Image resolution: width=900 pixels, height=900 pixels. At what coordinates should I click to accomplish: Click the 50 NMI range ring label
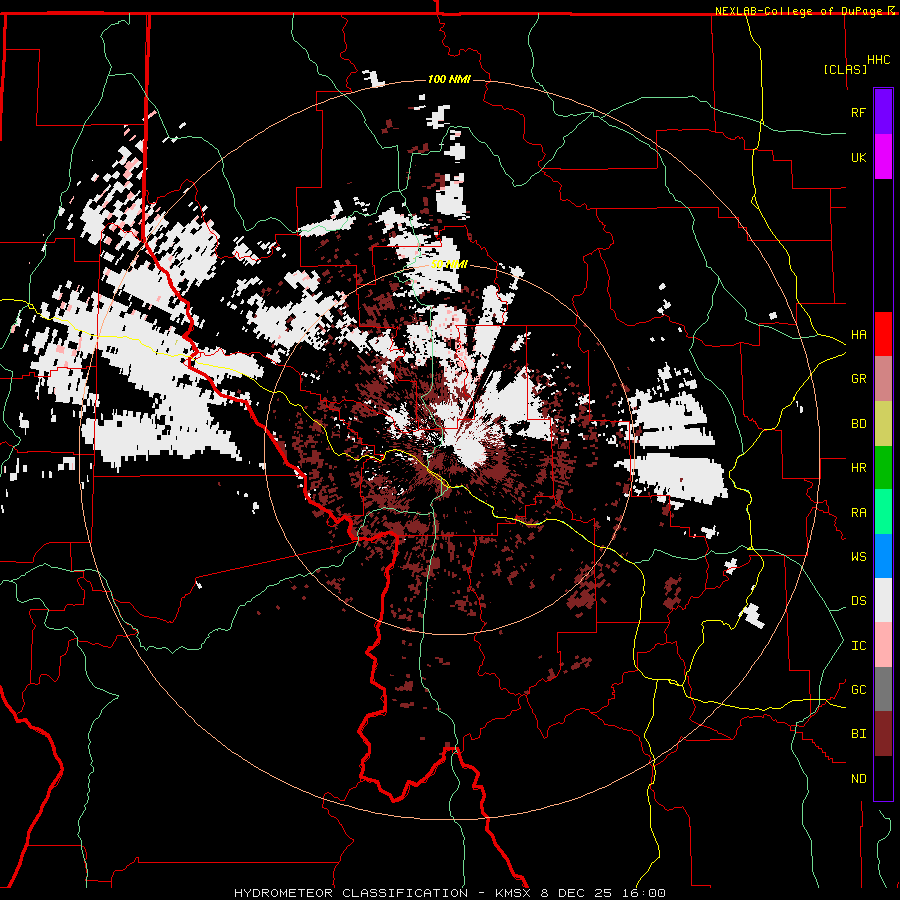pyautogui.click(x=449, y=265)
